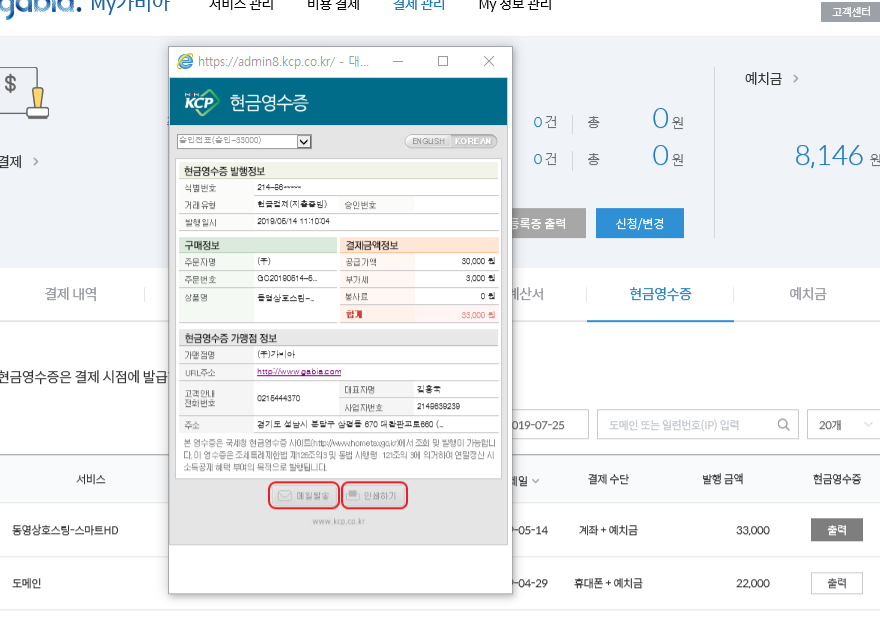Click the 도메인 service row text
Viewport: 880px width, 618px height.
26,584
